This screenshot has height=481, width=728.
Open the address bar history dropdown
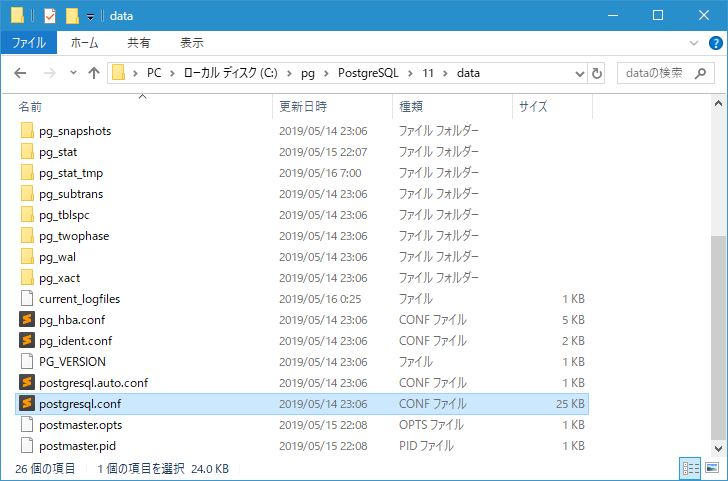click(579, 73)
